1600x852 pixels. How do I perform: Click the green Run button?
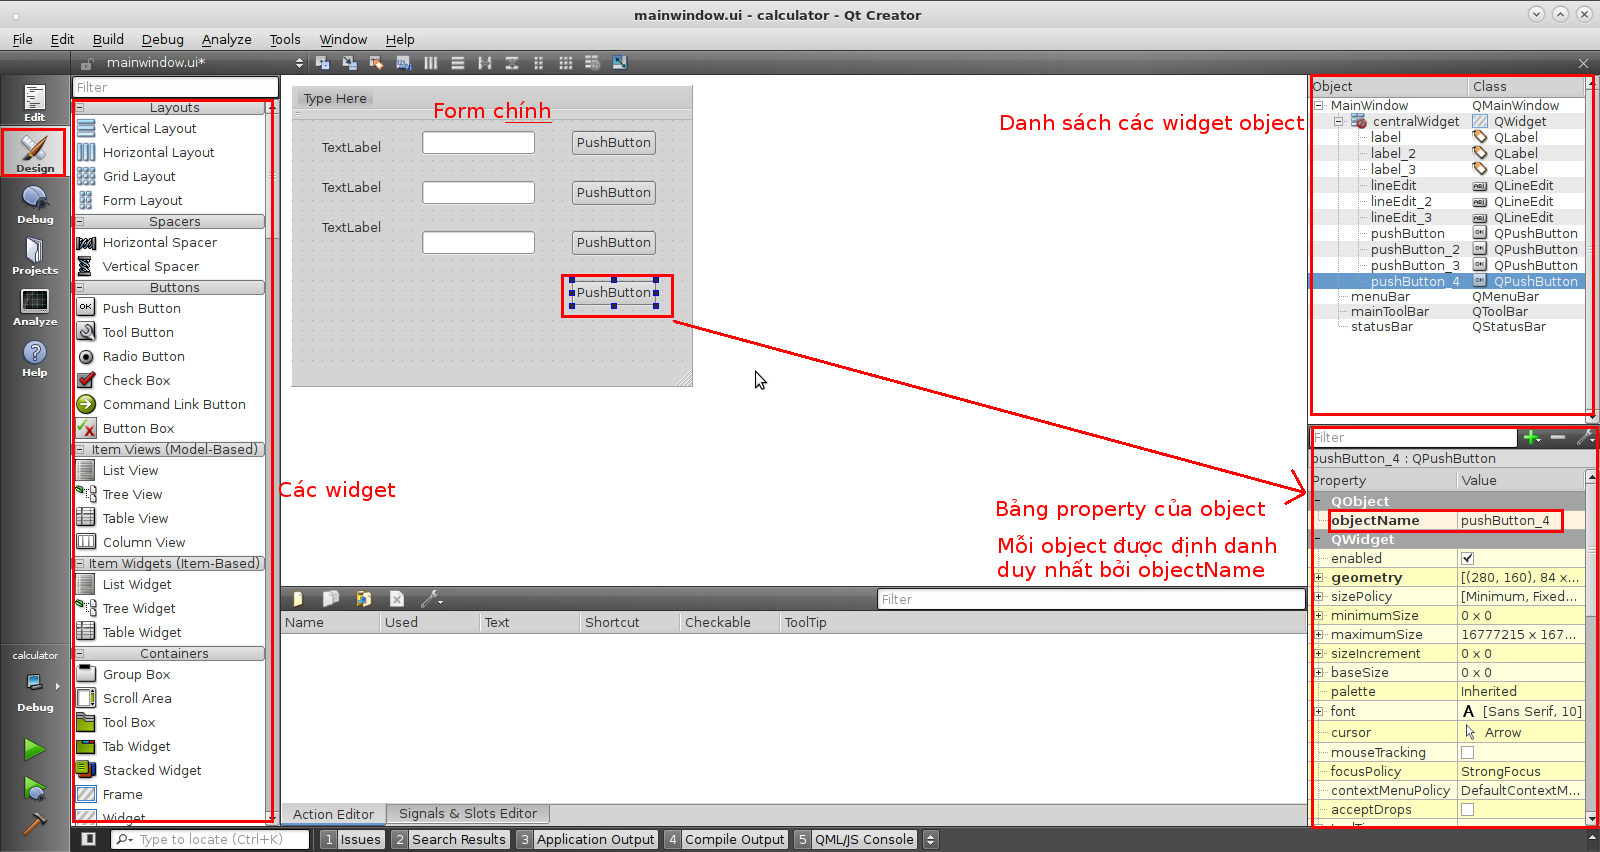point(35,749)
